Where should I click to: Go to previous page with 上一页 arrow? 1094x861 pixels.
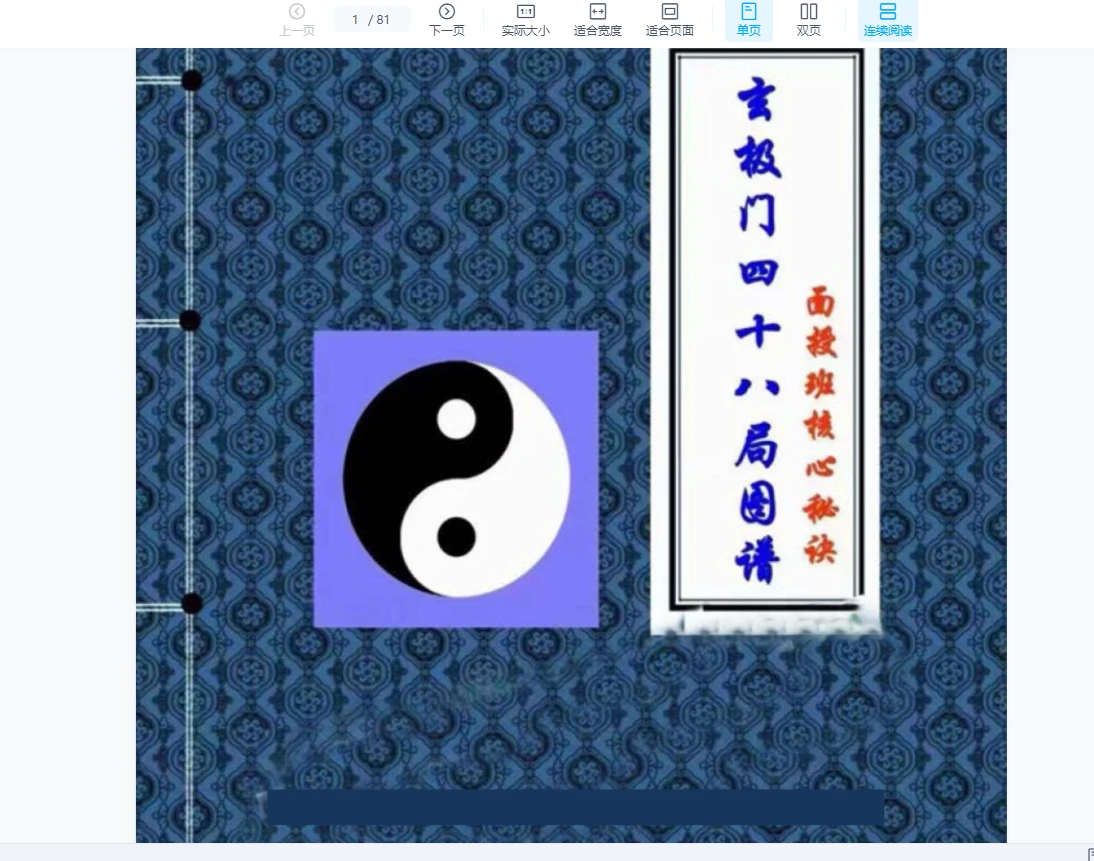296,19
